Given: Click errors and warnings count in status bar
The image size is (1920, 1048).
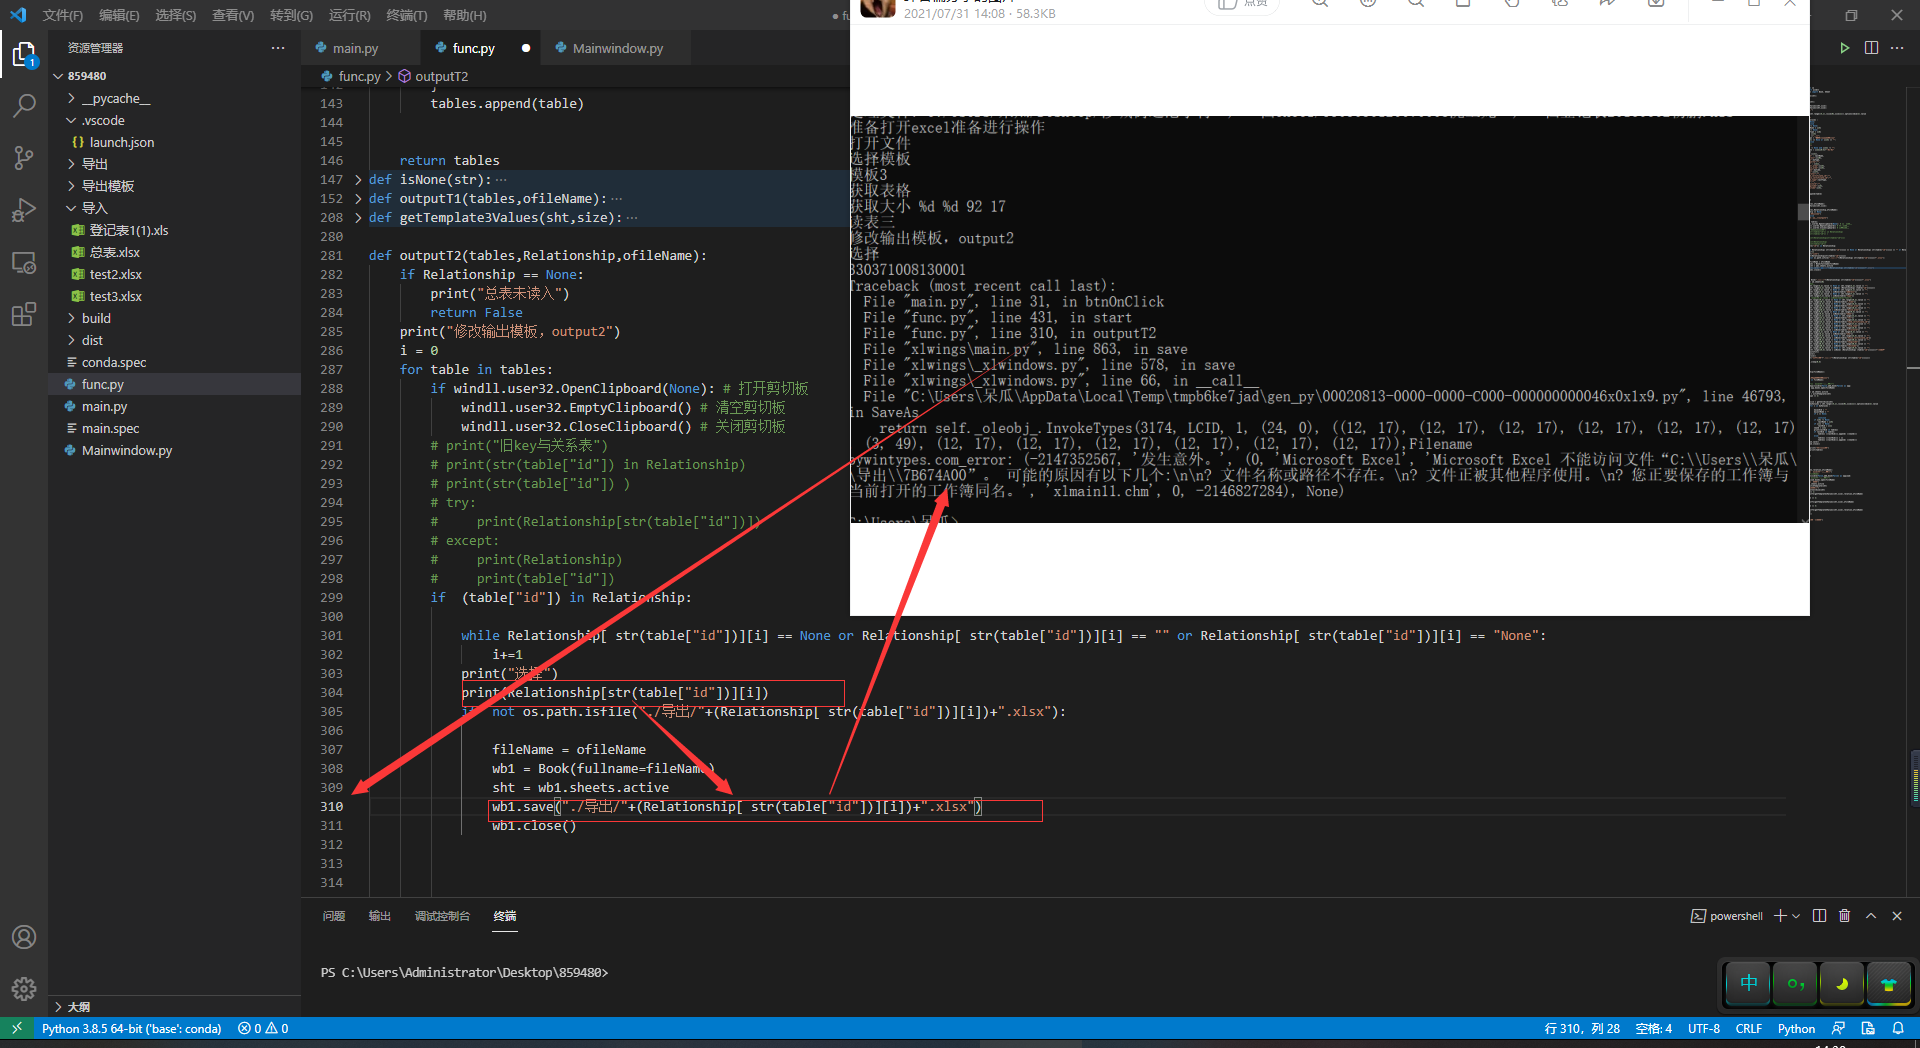Looking at the screenshot, I should 263,1029.
